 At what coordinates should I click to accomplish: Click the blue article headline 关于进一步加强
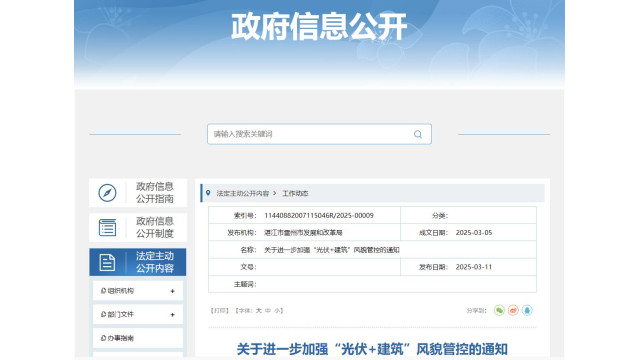coord(372,349)
